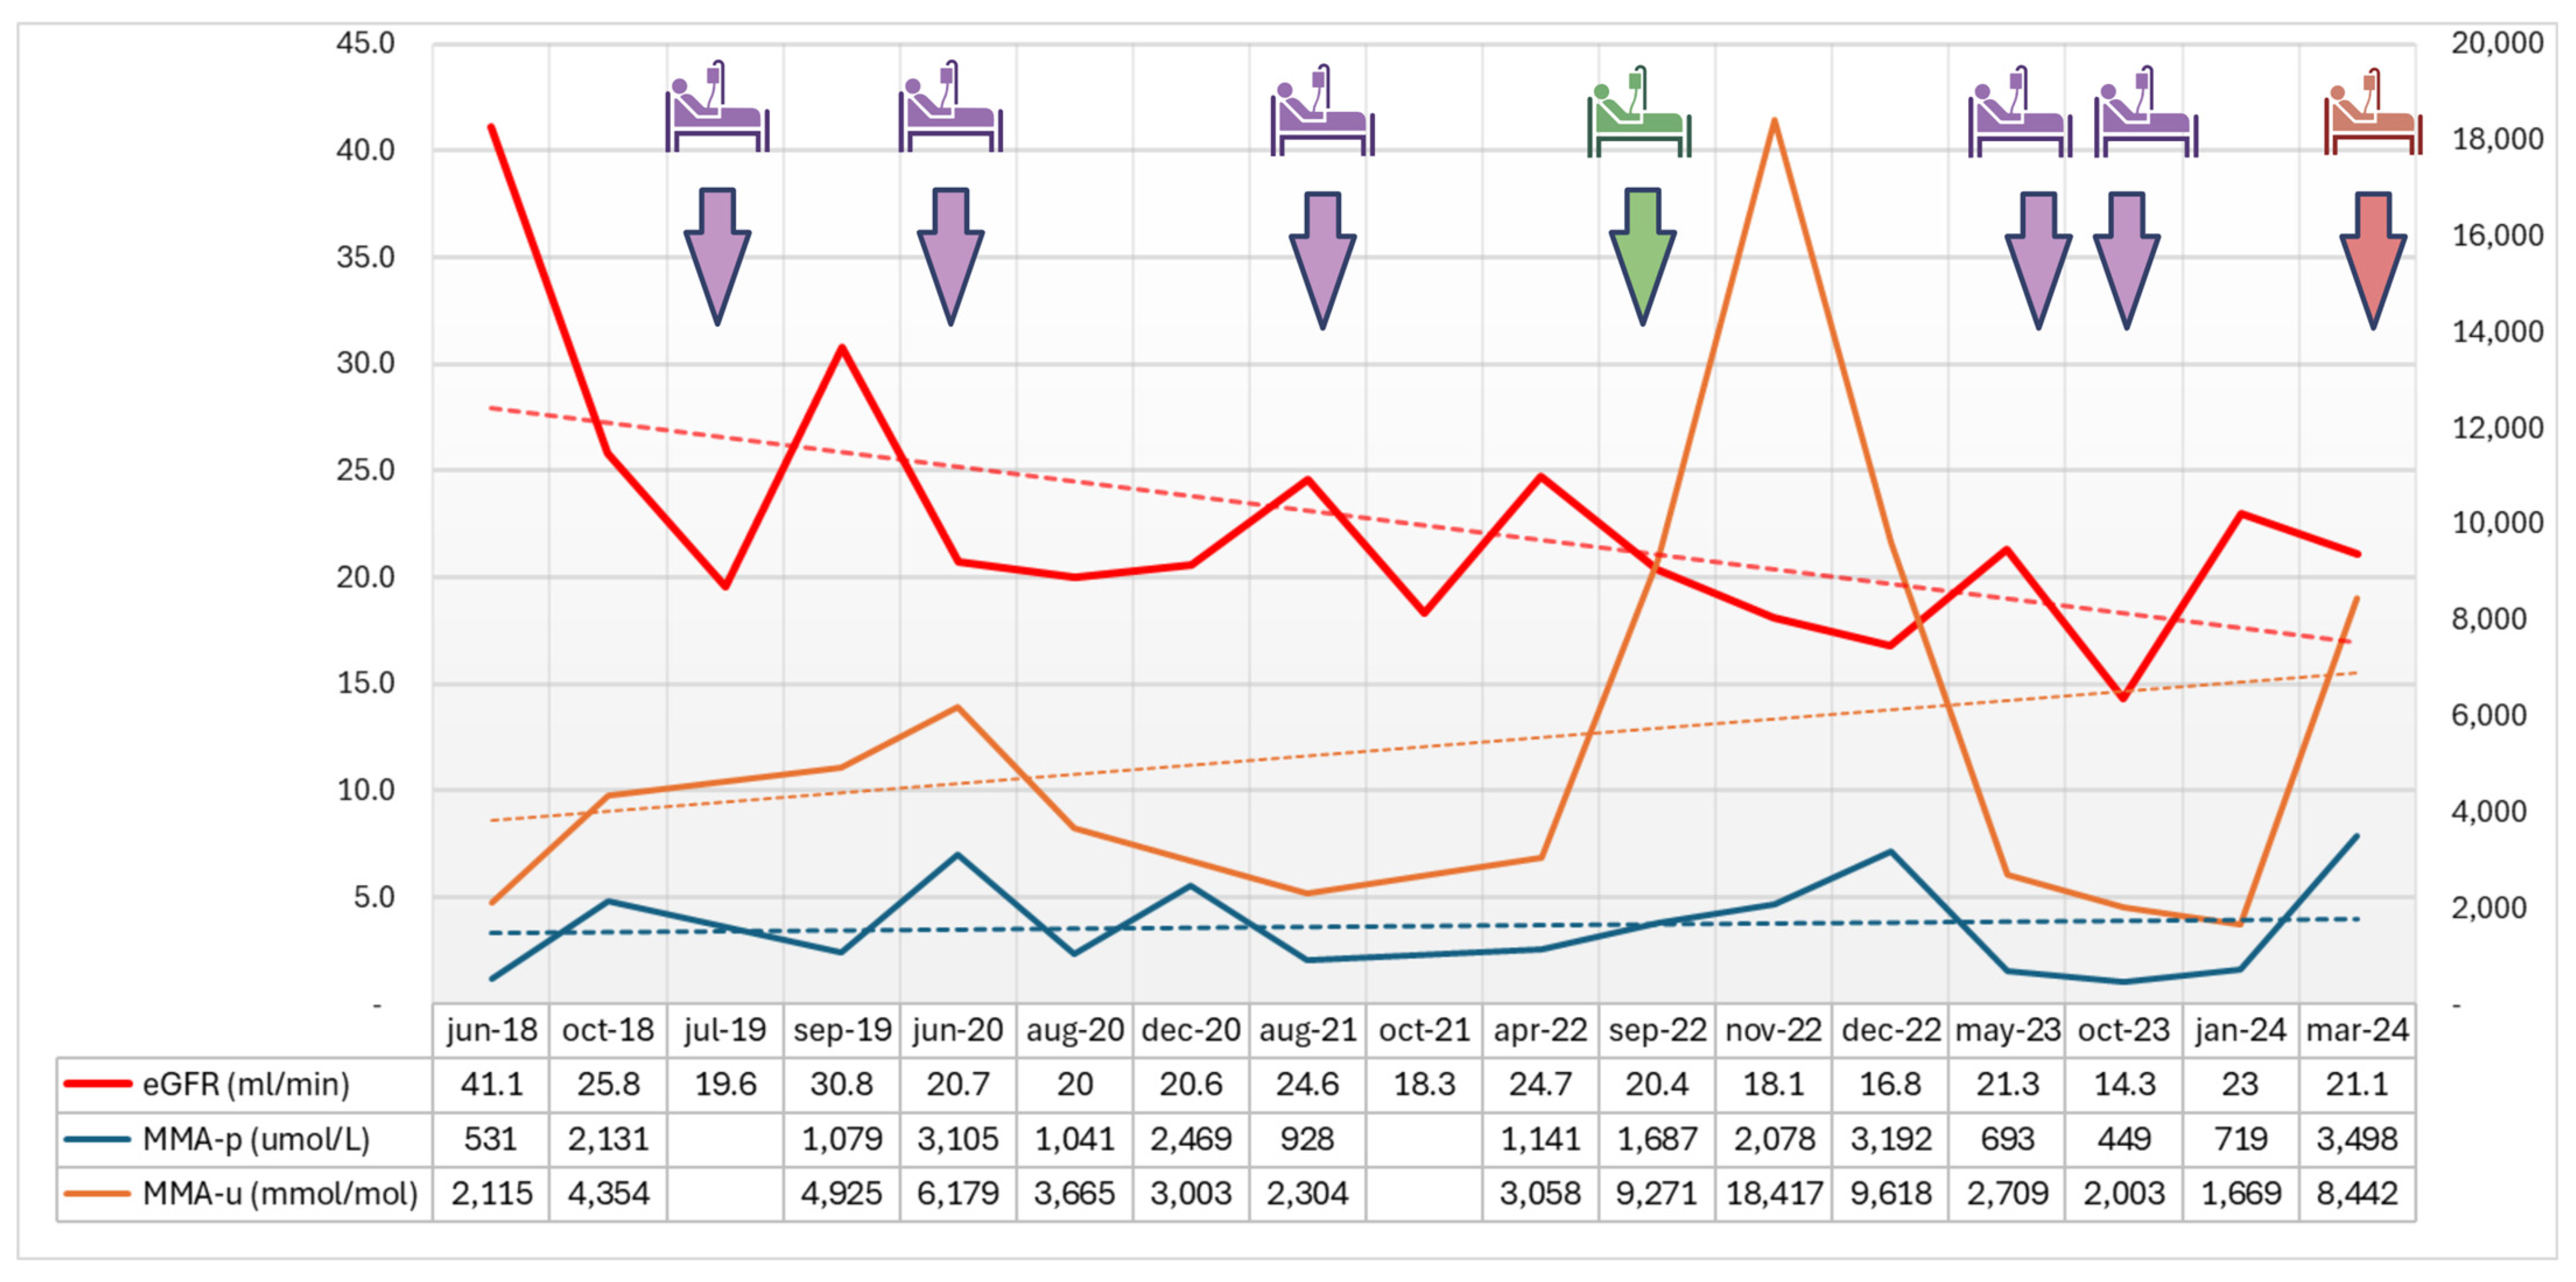Select the 18,417 MMA-u table cell
Image resolution: width=2576 pixels, height=1282 pixels.
pos(1773,1193)
